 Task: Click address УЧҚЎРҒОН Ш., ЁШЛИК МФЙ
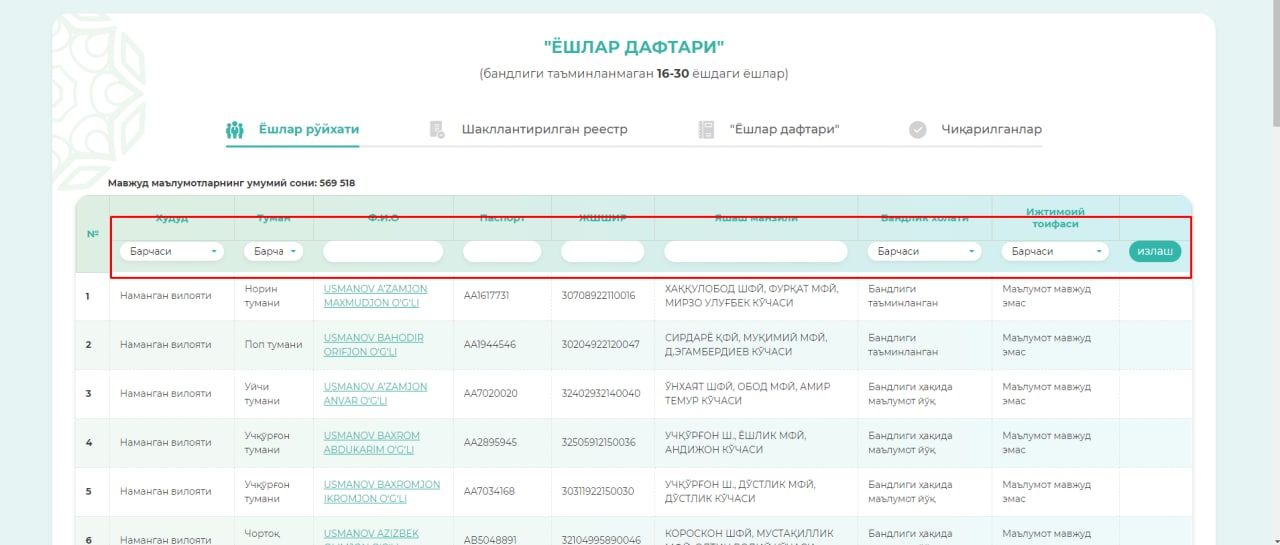pos(735,436)
